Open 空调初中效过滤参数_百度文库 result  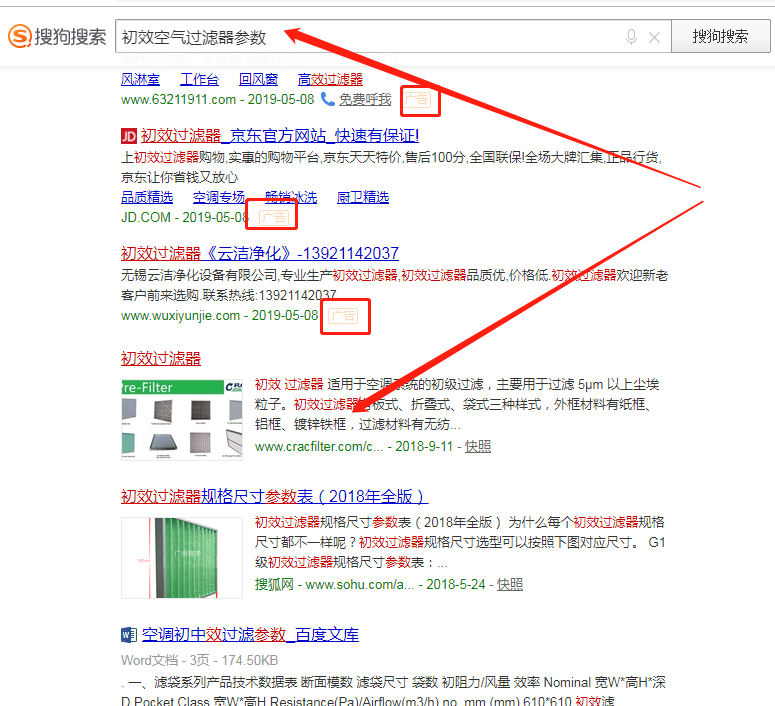[250, 634]
